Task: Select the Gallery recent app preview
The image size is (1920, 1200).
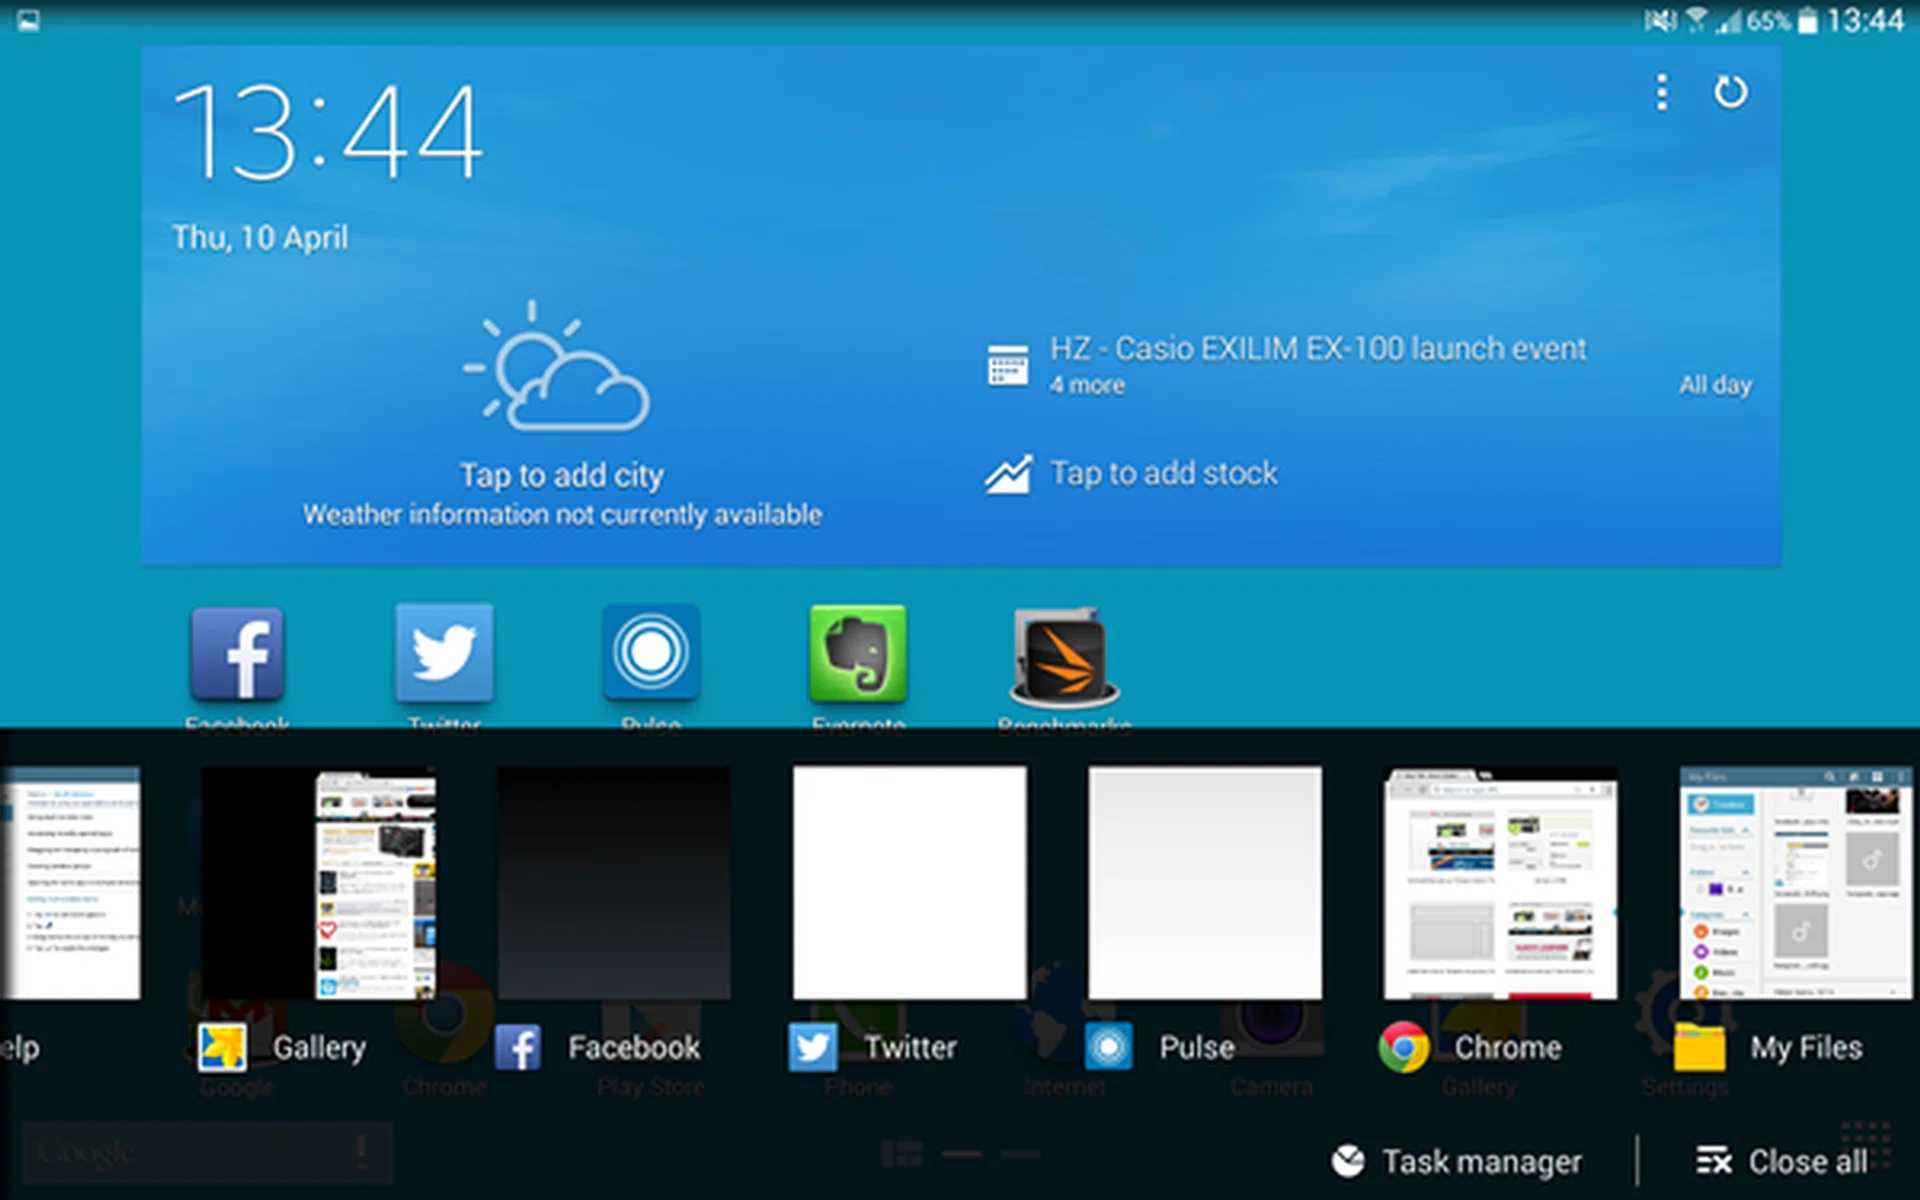Action: pyautogui.click(x=318, y=883)
